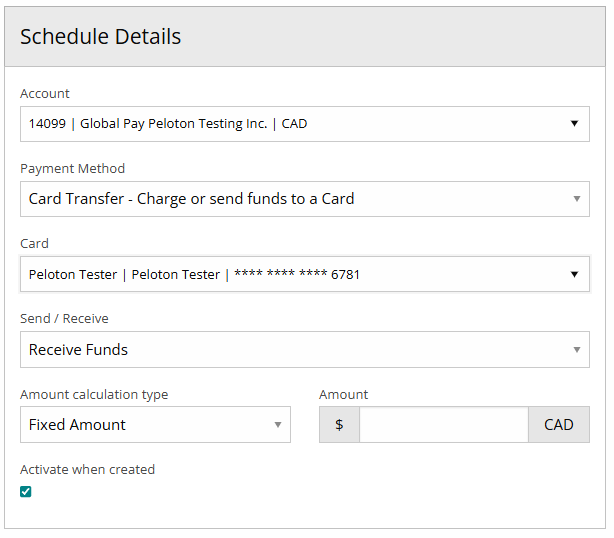Click the Card dropdown arrow
This screenshot has height=538, width=614.
pos(574,274)
